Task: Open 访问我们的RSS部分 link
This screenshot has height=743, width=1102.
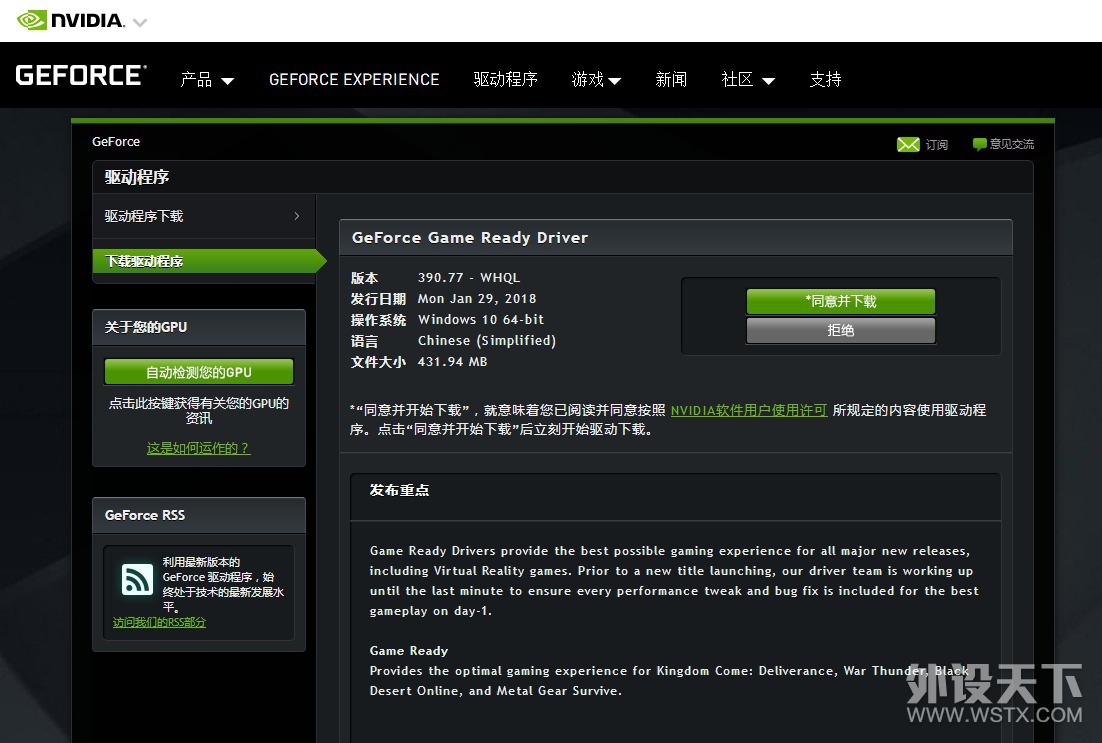Action: point(160,622)
